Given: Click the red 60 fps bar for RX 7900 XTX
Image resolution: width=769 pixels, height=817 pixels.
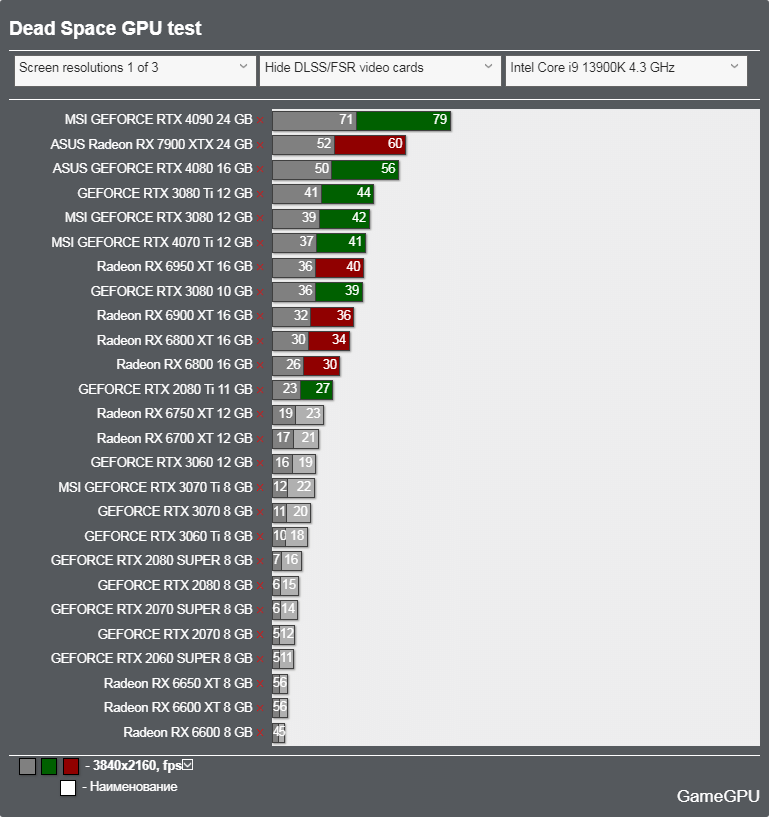Looking at the screenshot, I should pyautogui.click(x=370, y=144).
